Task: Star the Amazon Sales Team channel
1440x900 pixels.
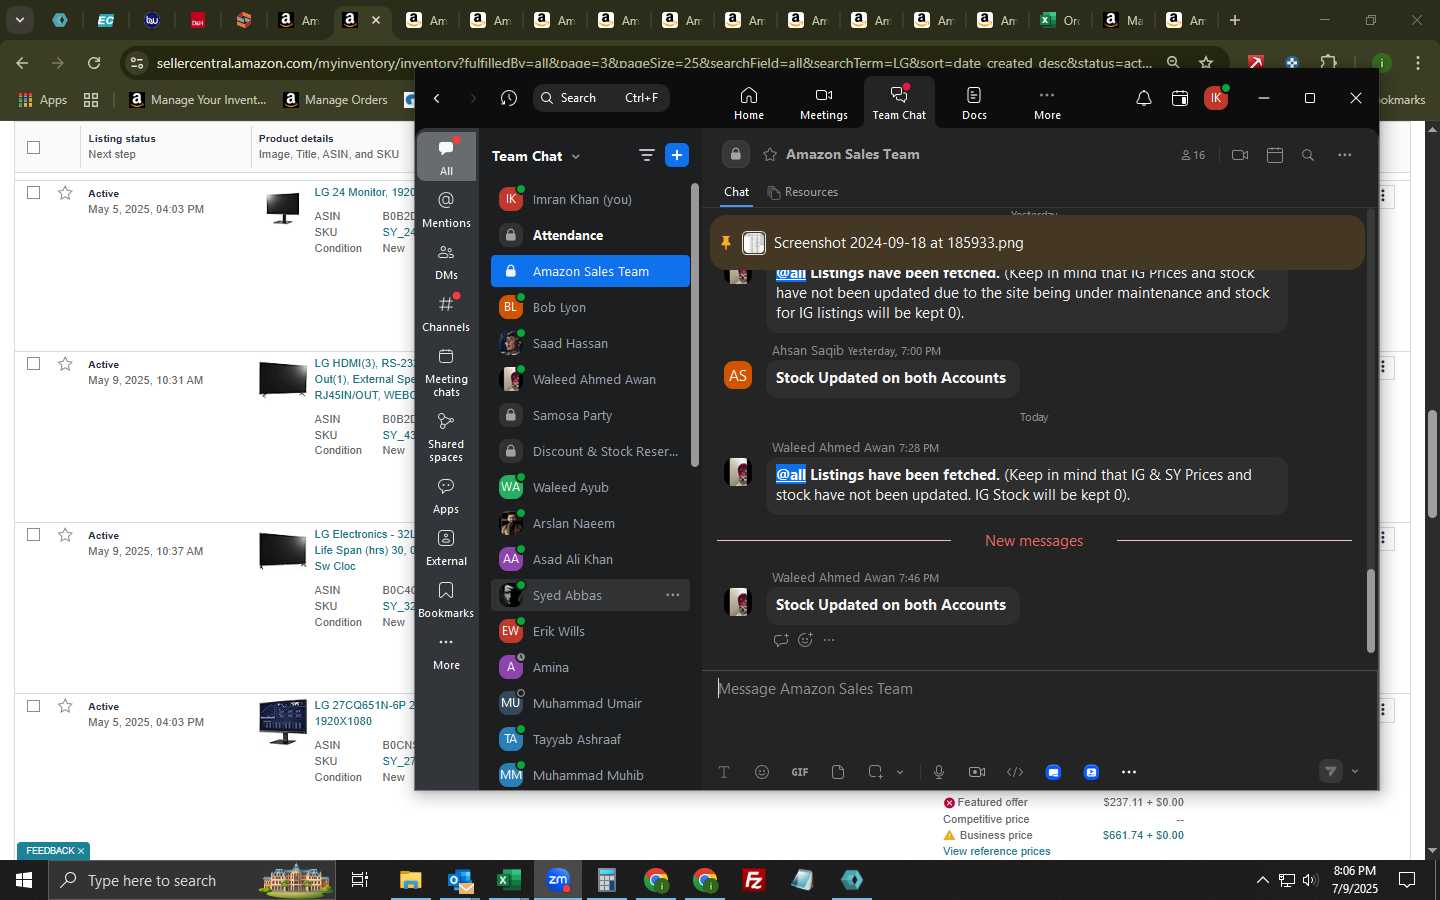Action: point(770,154)
